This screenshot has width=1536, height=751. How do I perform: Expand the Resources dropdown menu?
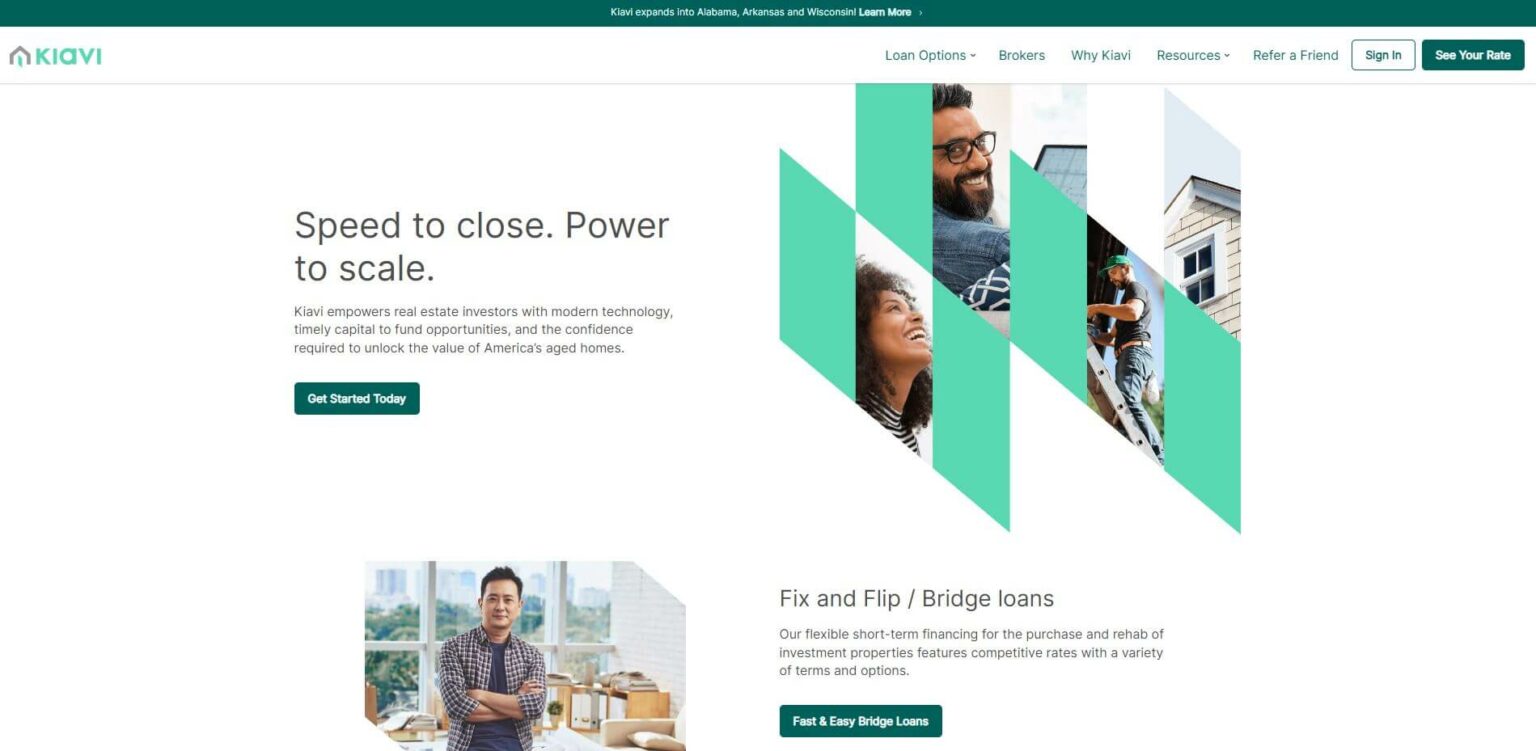click(x=1193, y=55)
